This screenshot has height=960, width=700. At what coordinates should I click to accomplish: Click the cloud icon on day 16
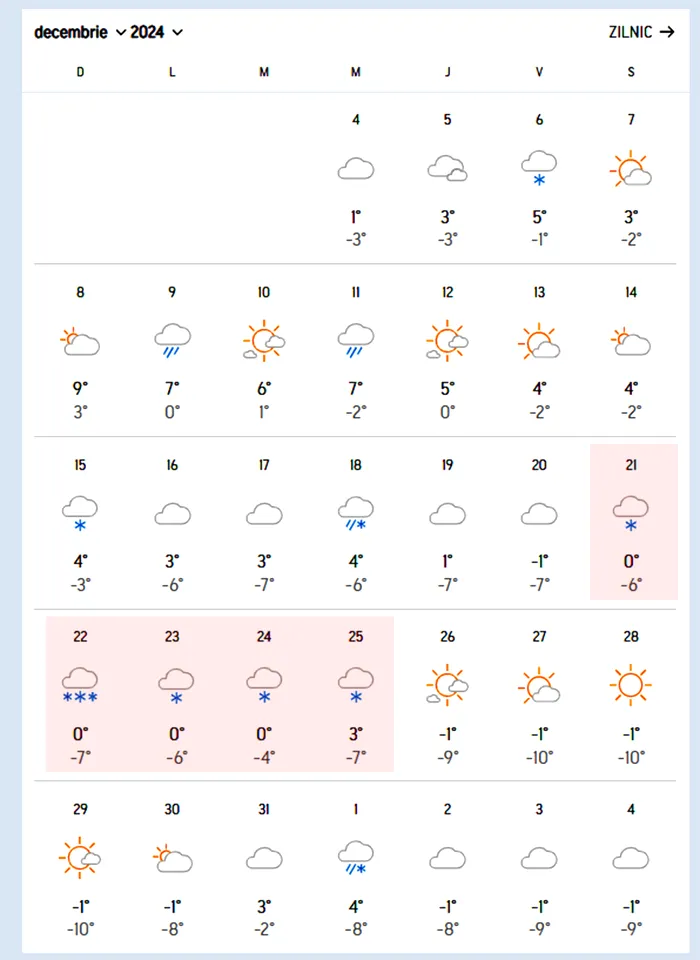tap(172, 514)
